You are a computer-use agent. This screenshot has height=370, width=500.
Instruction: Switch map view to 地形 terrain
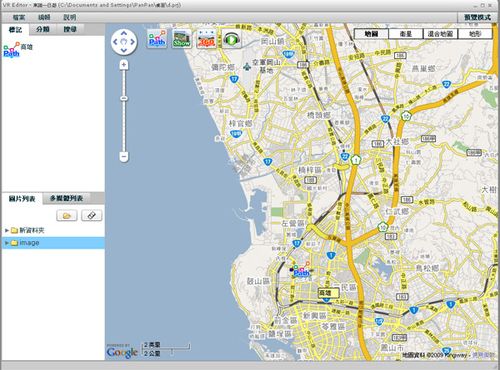(475, 34)
